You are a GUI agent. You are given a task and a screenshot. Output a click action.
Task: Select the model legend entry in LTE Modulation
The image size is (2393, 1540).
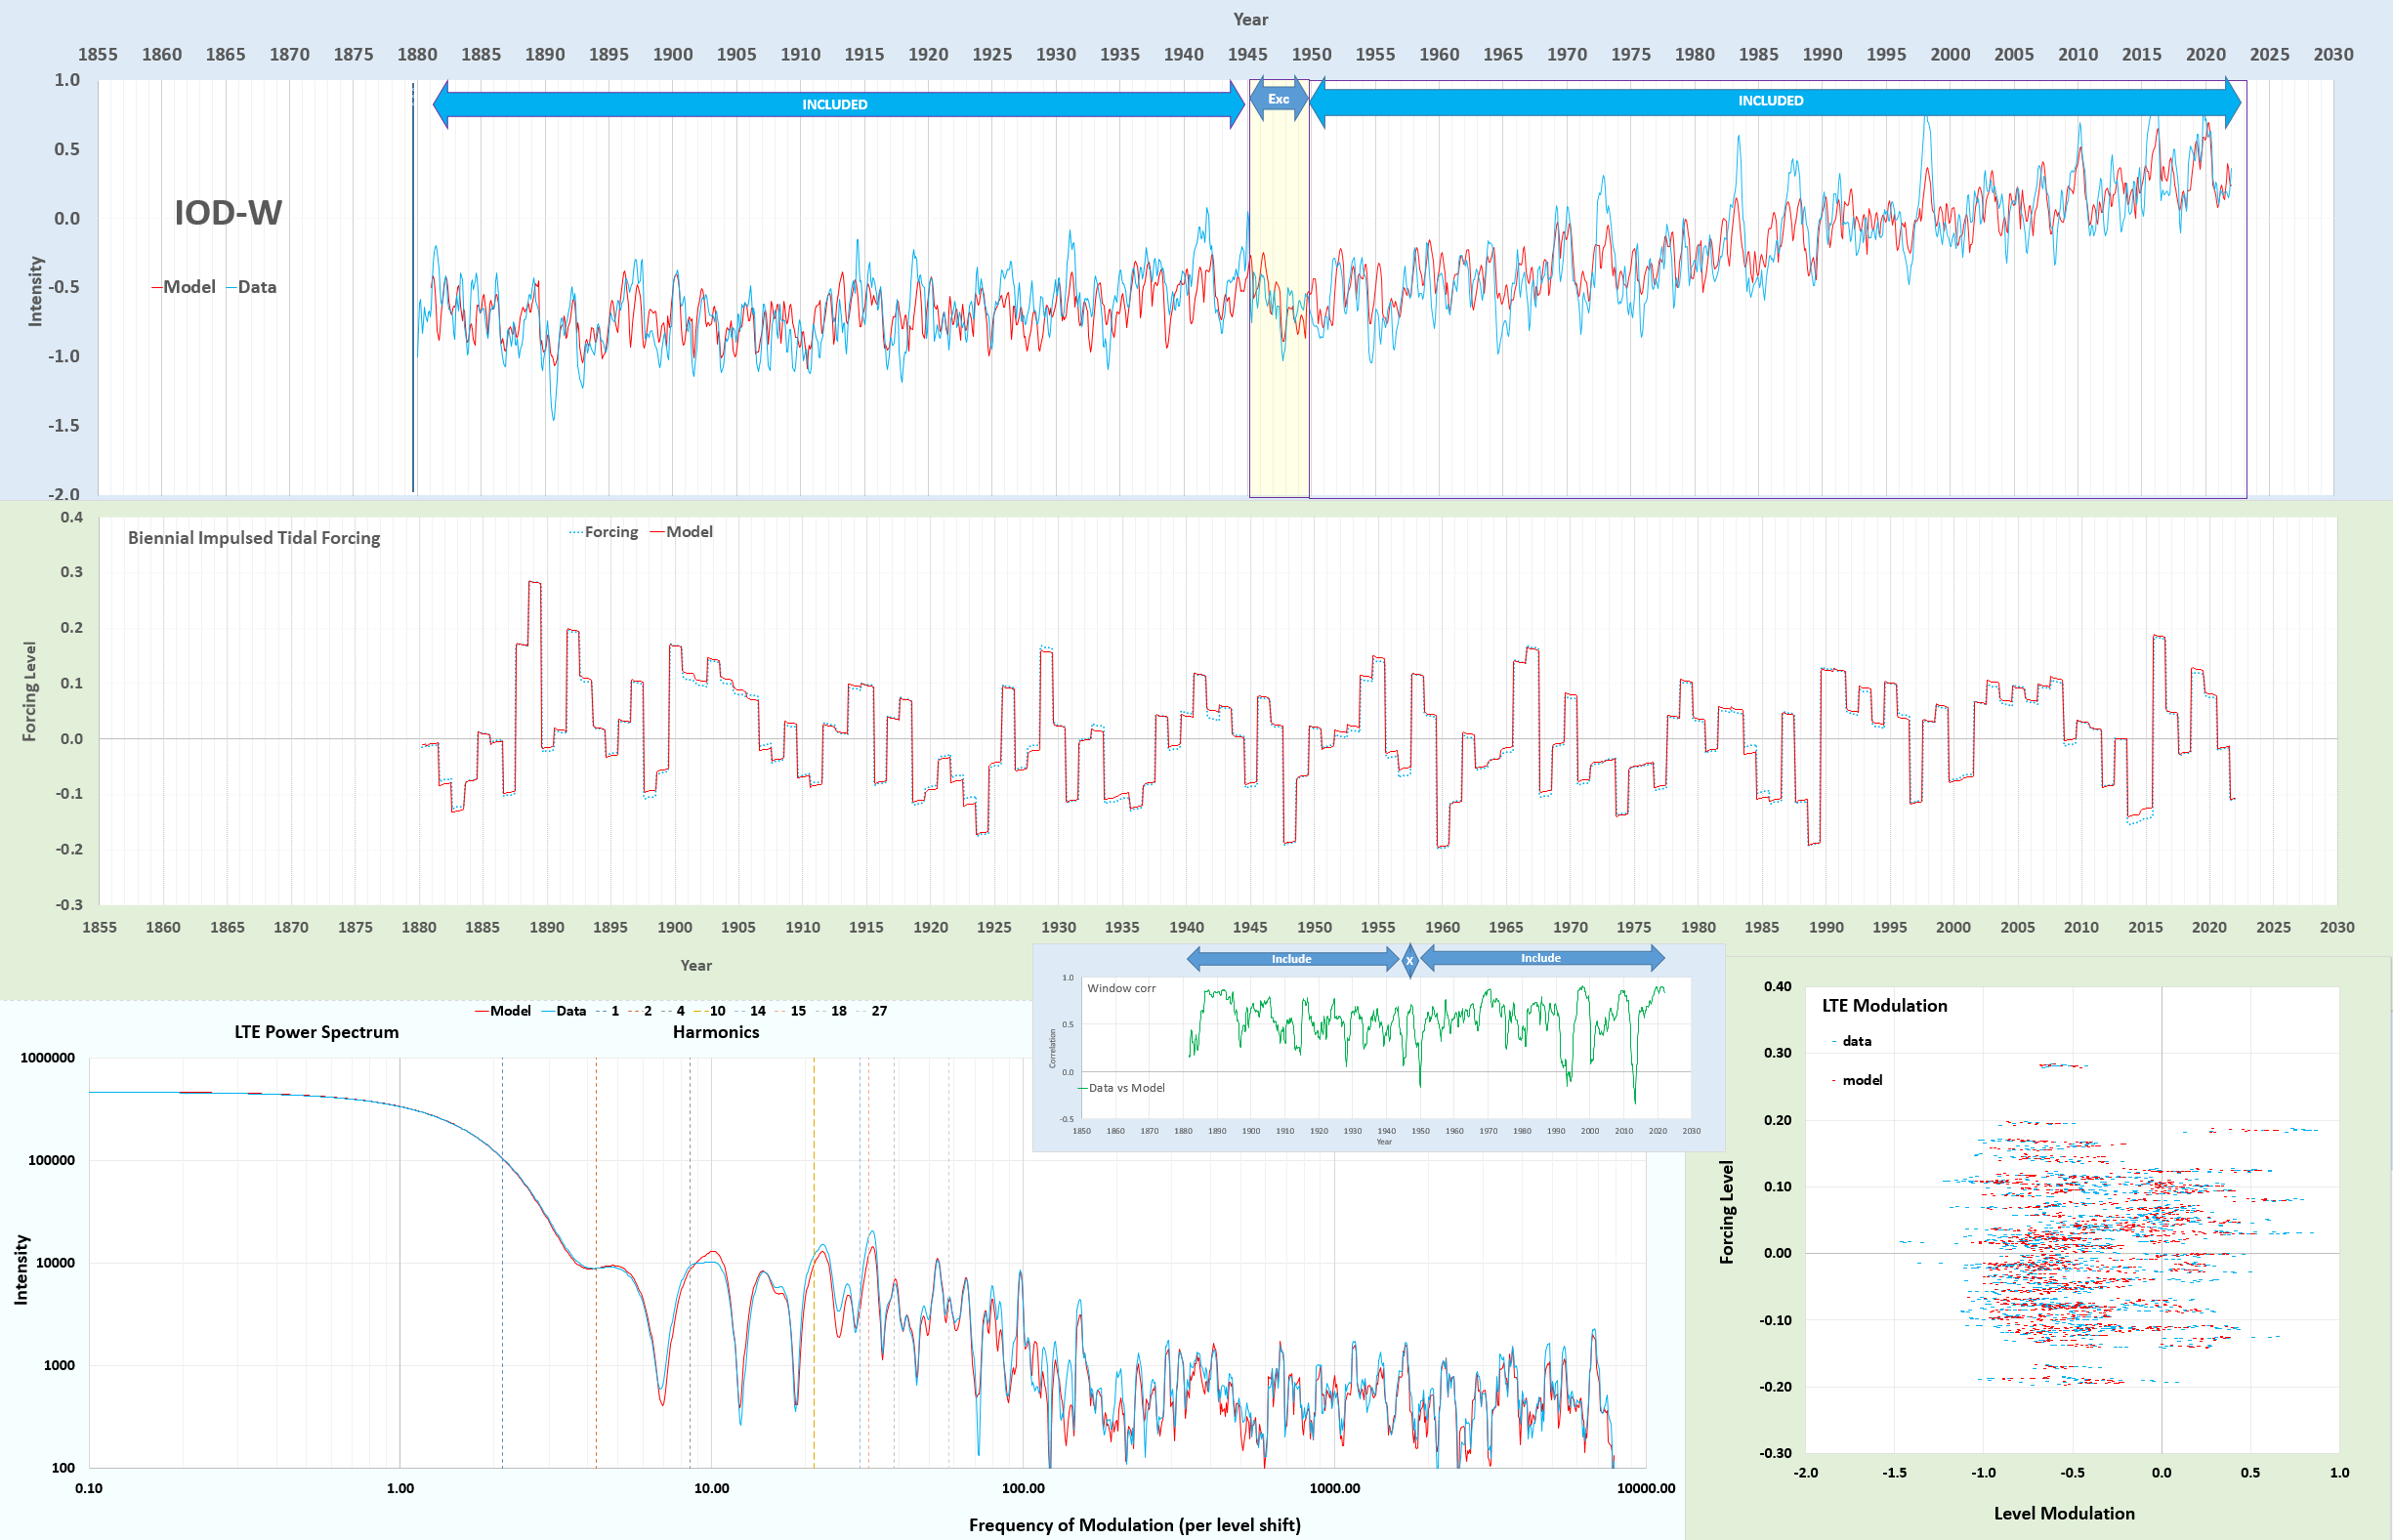click(1861, 1080)
